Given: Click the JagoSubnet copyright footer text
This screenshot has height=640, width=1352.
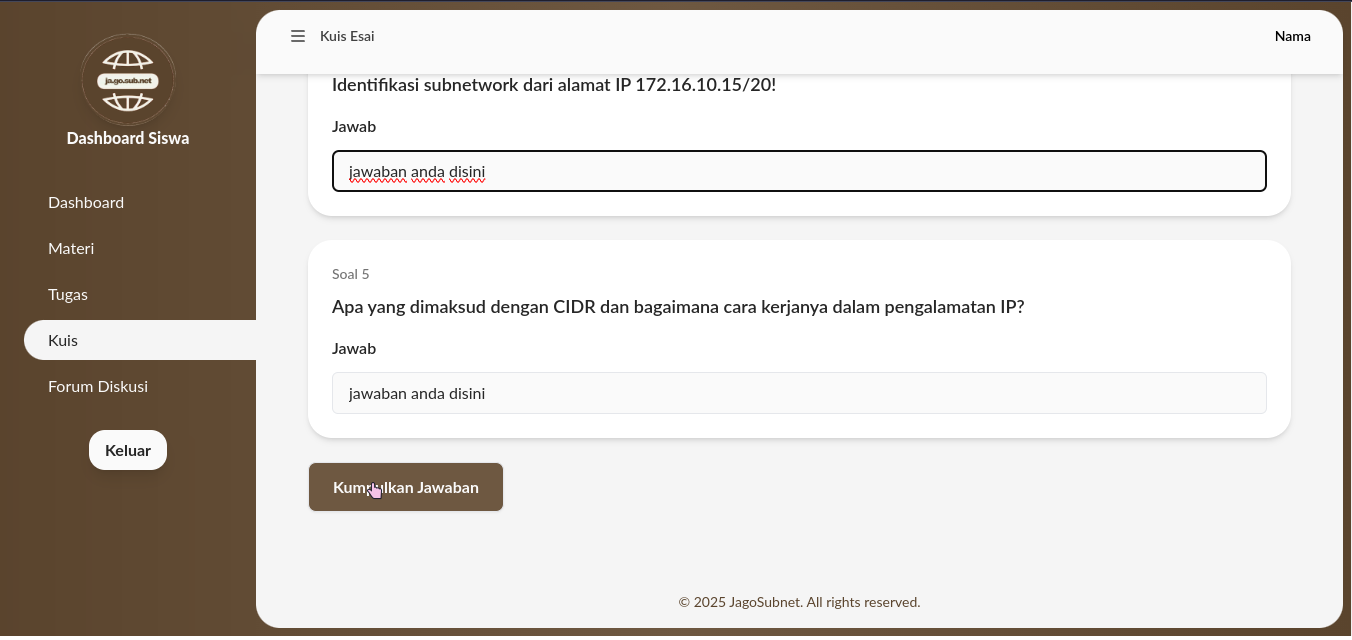Looking at the screenshot, I should pos(799,602).
